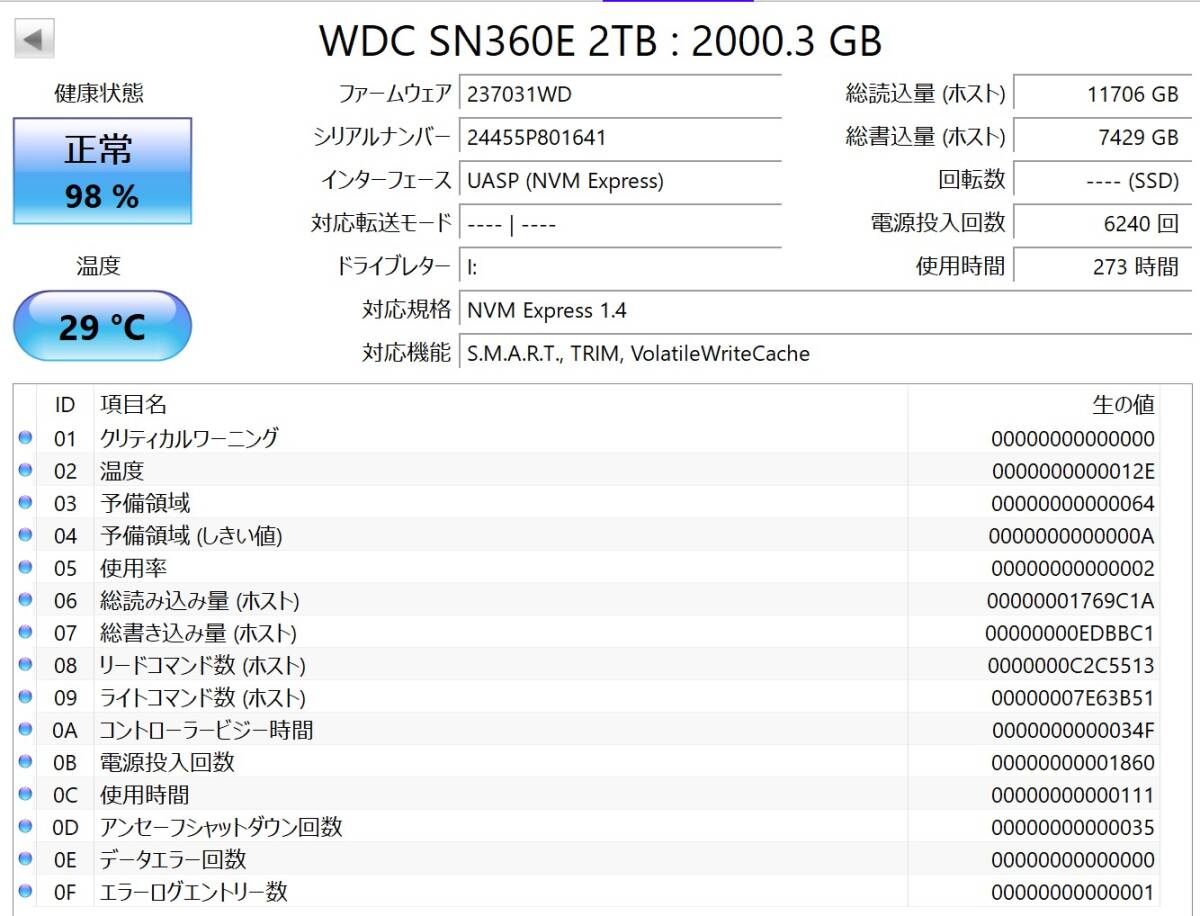
Task: Click the ライトコマンド数 (ホスト) row name
Action: pos(203,697)
